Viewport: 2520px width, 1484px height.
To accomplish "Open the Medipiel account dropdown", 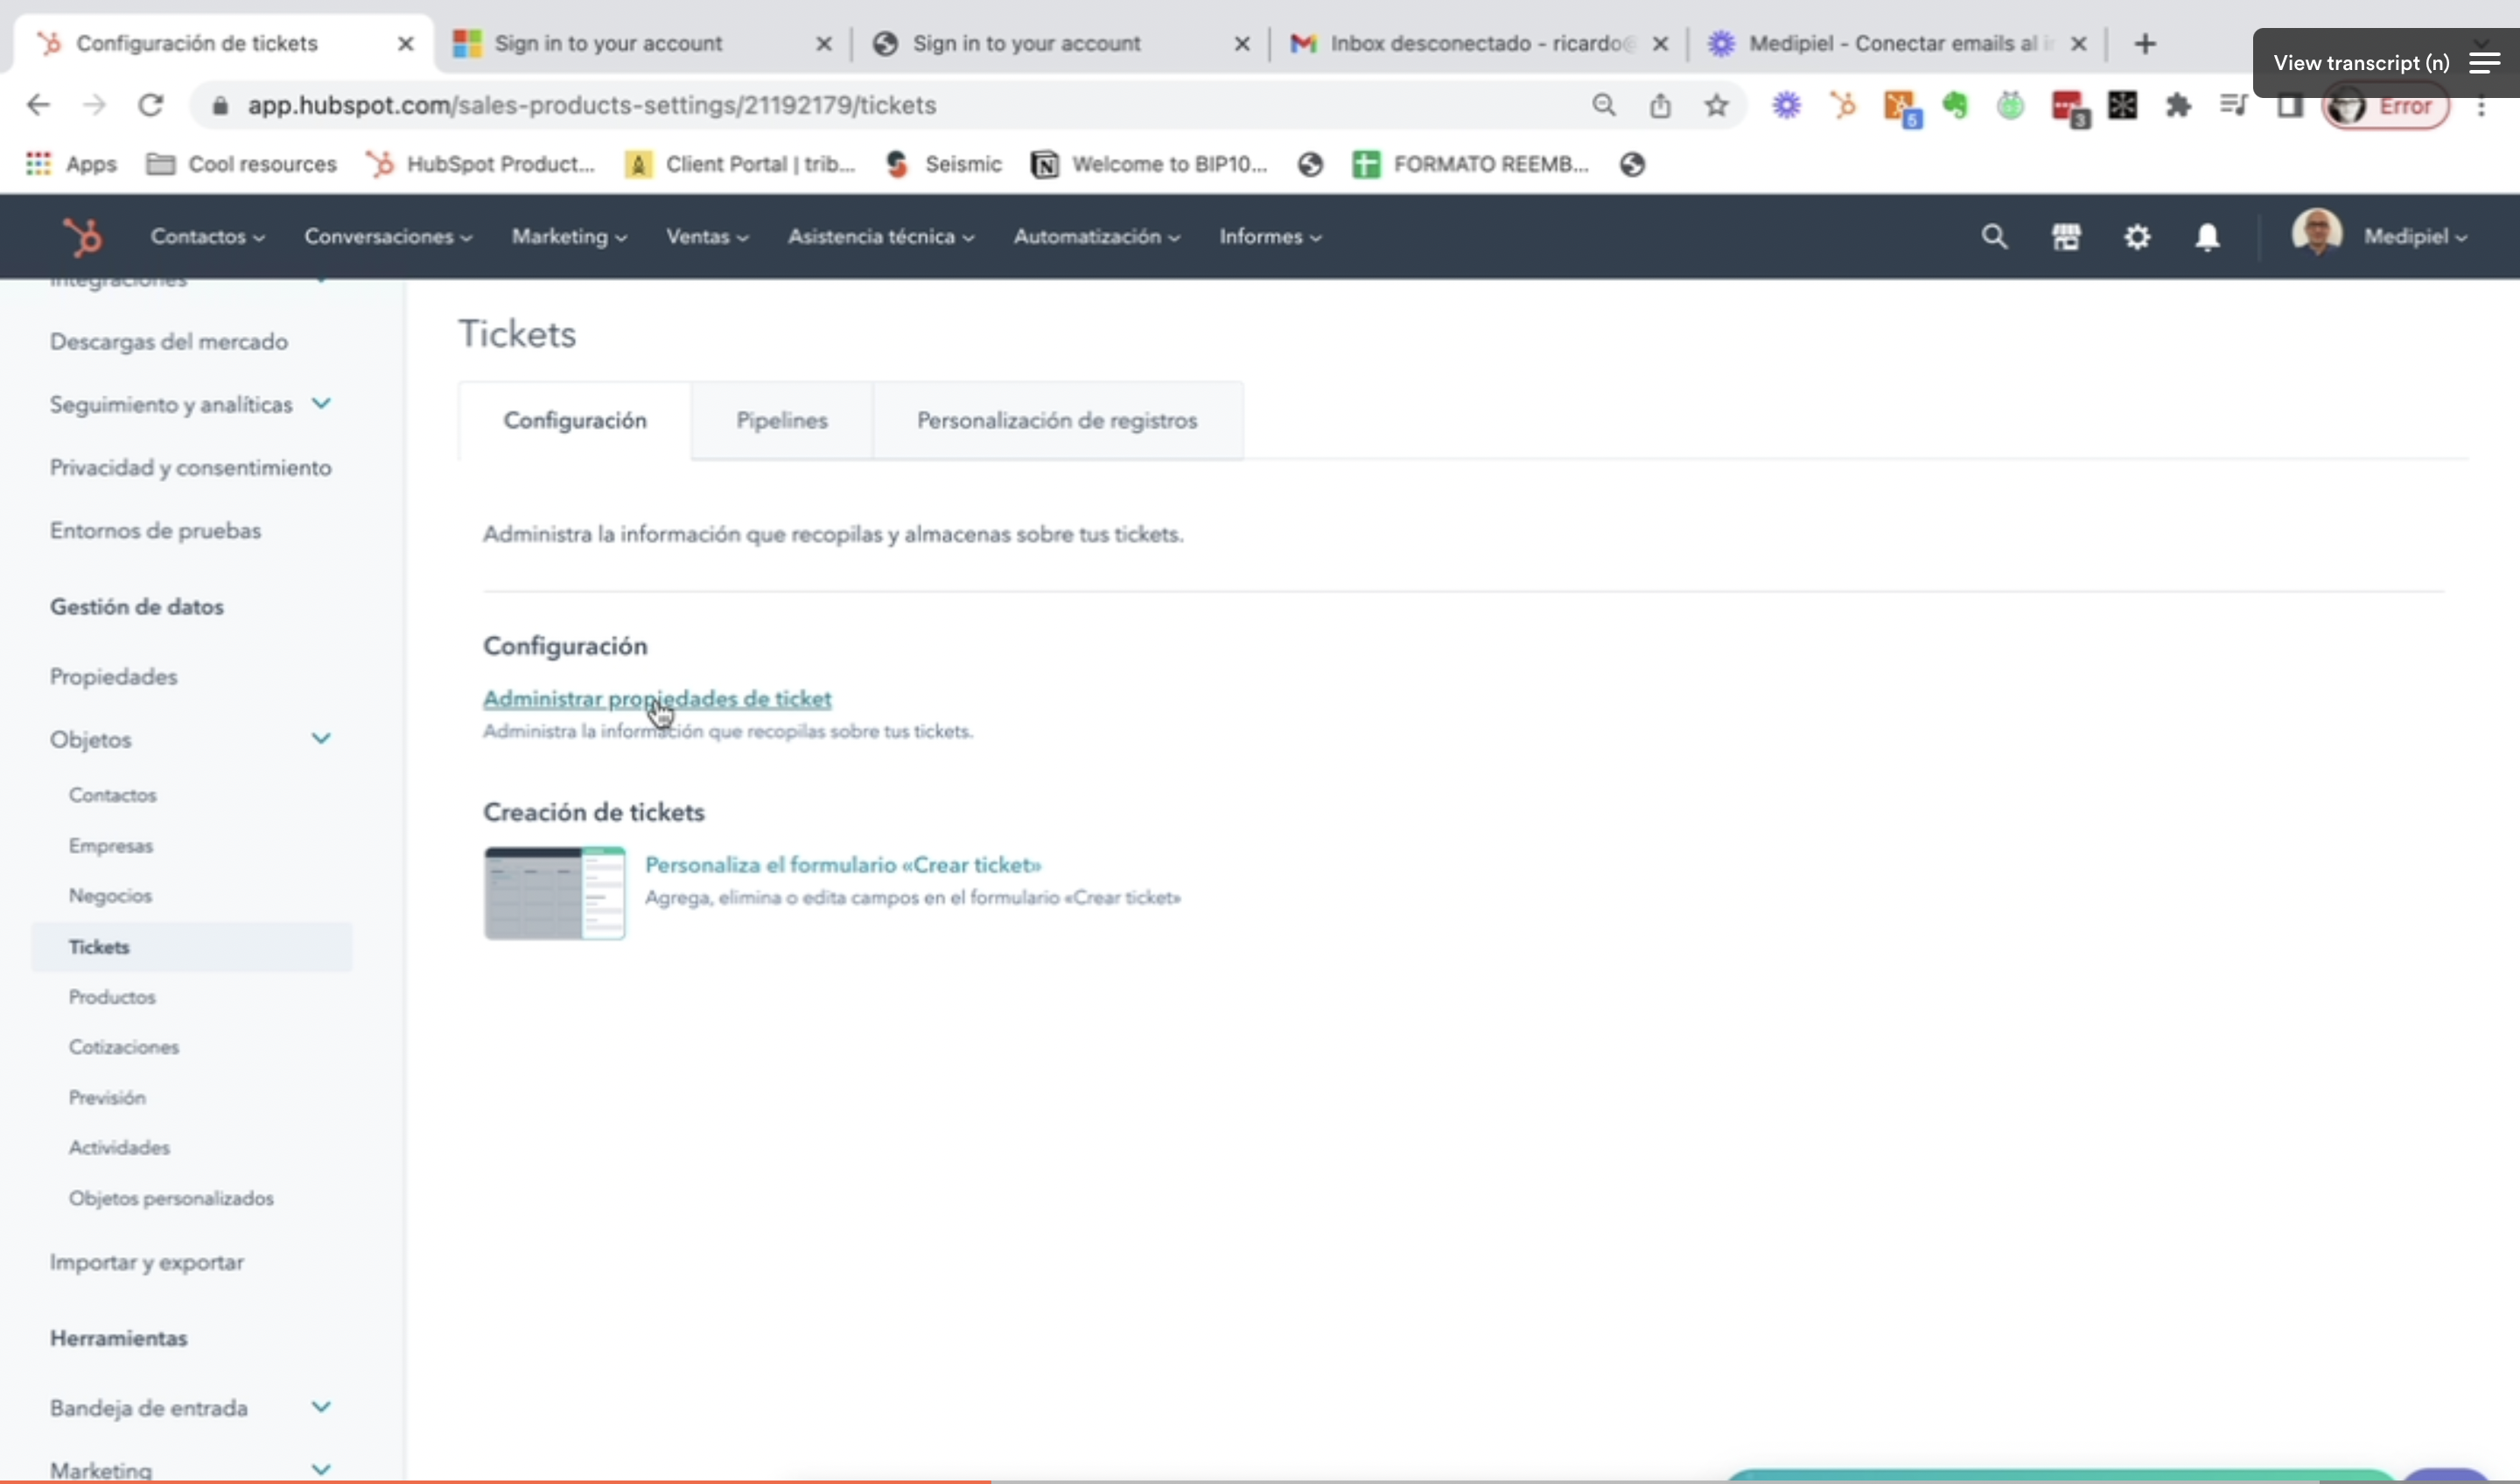I will tap(2414, 237).
